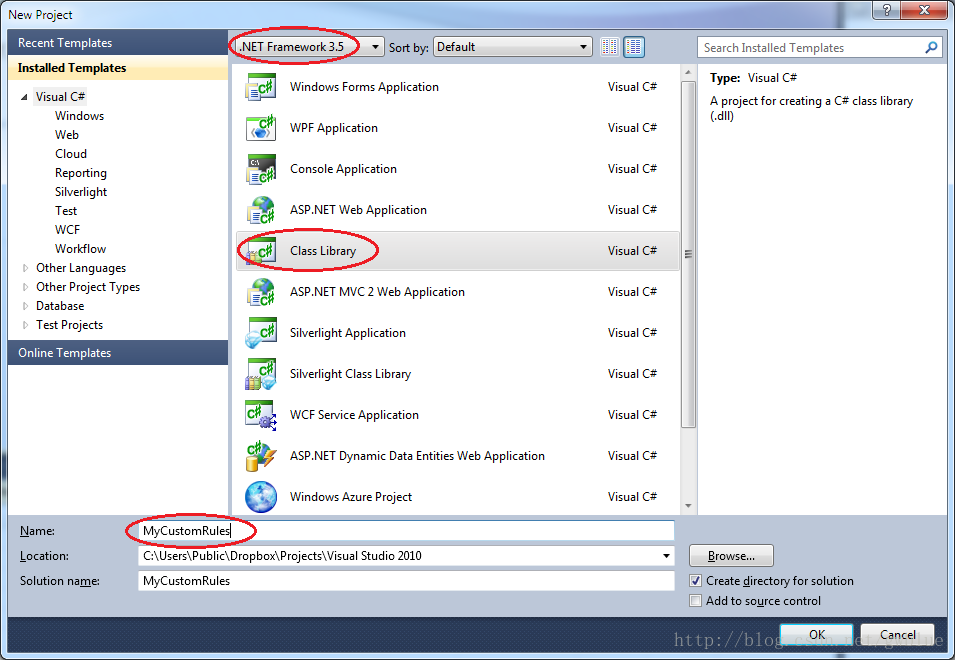Expand the Other Project Types node
955x660 pixels.
(x=25, y=287)
